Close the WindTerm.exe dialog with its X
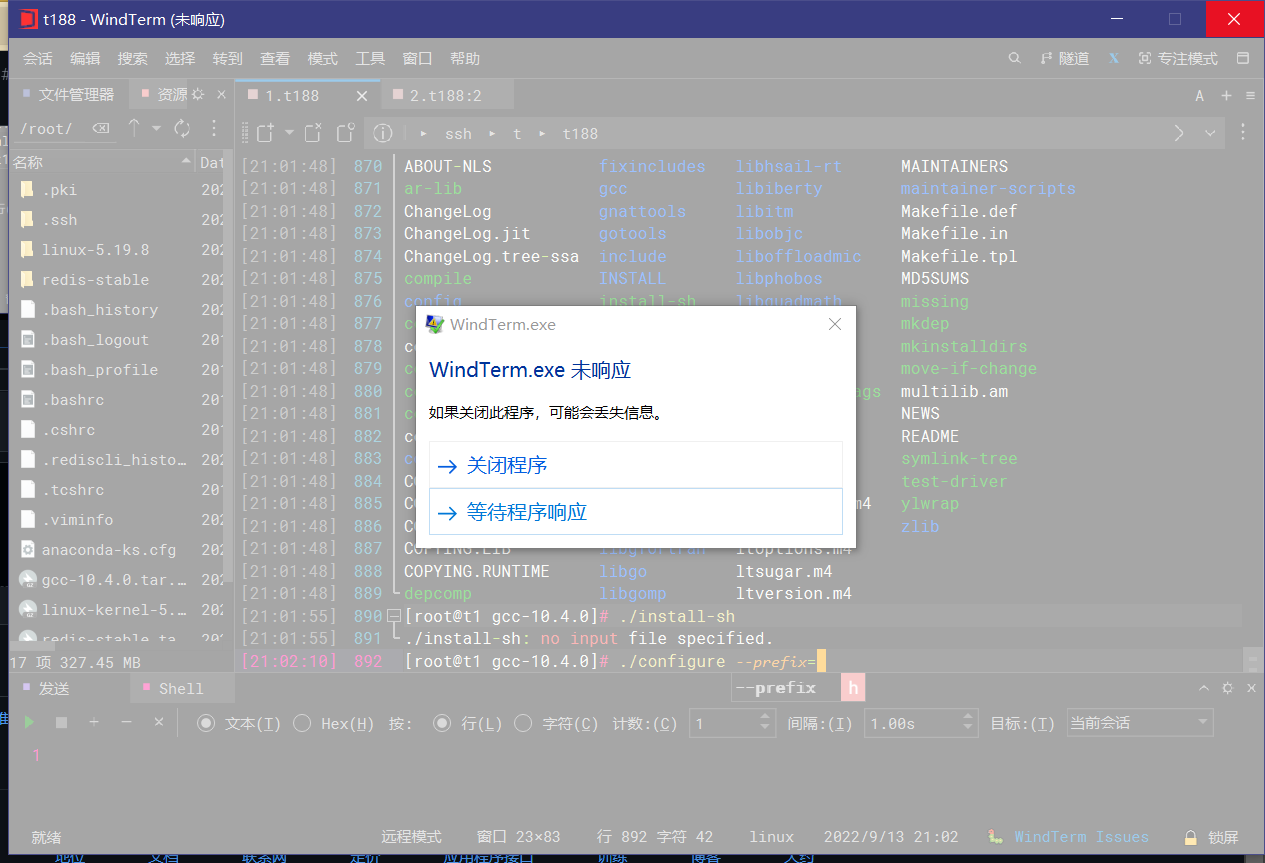 click(835, 324)
